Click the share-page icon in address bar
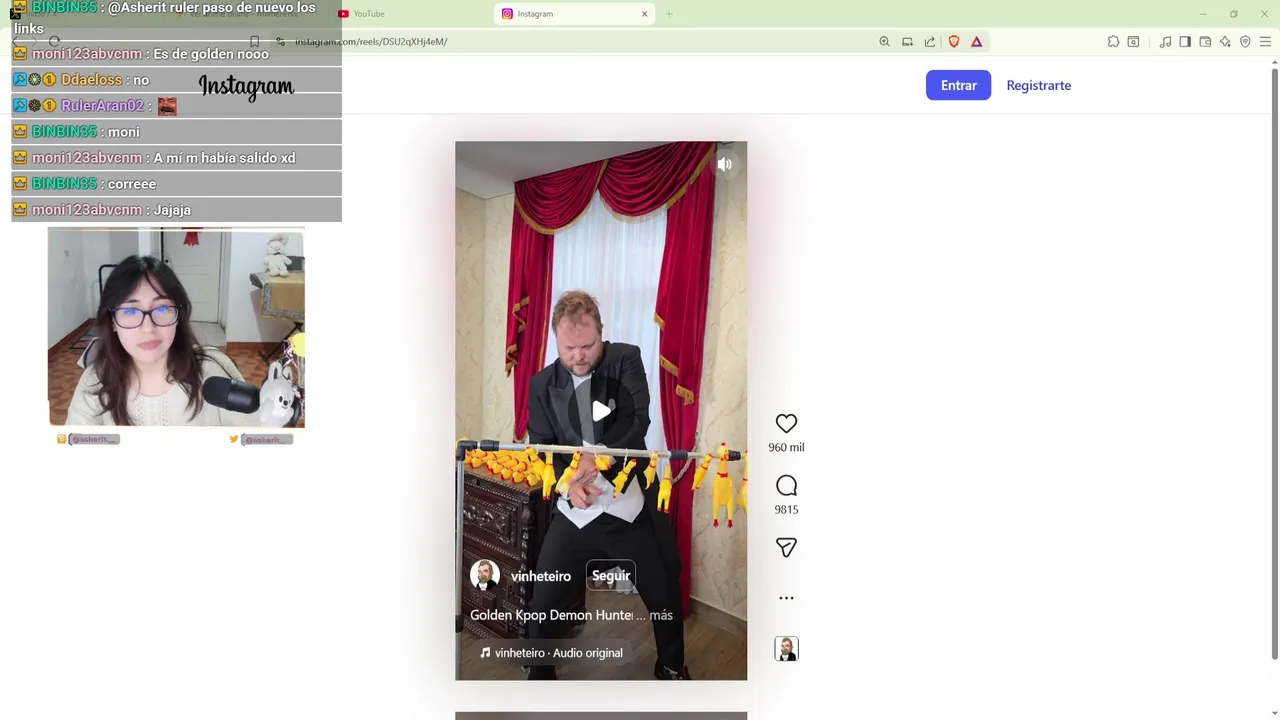Viewport: 1280px width, 720px height. (930, 42)
